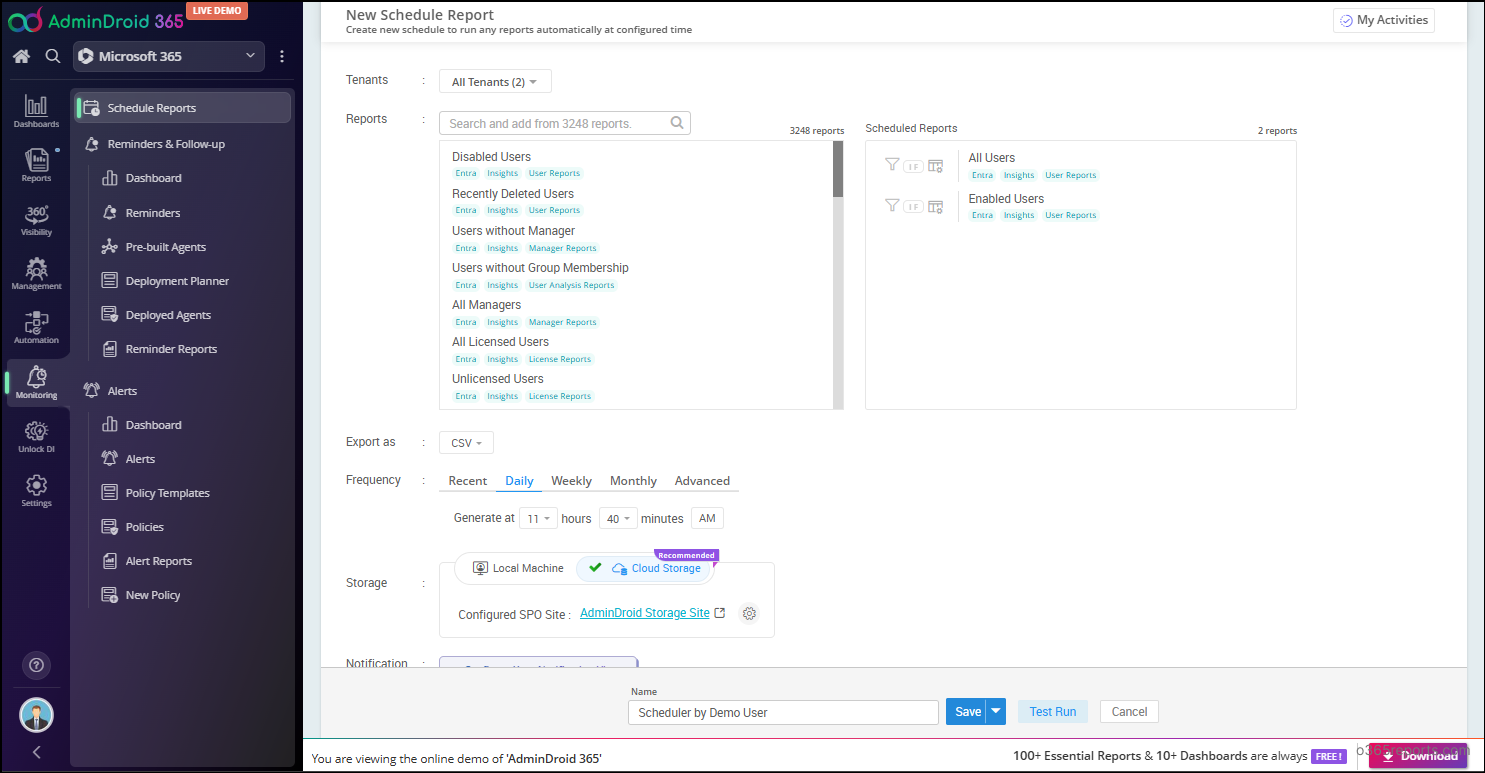
Task: Switch to the Recent frequency tab
Action: (467, 481)
